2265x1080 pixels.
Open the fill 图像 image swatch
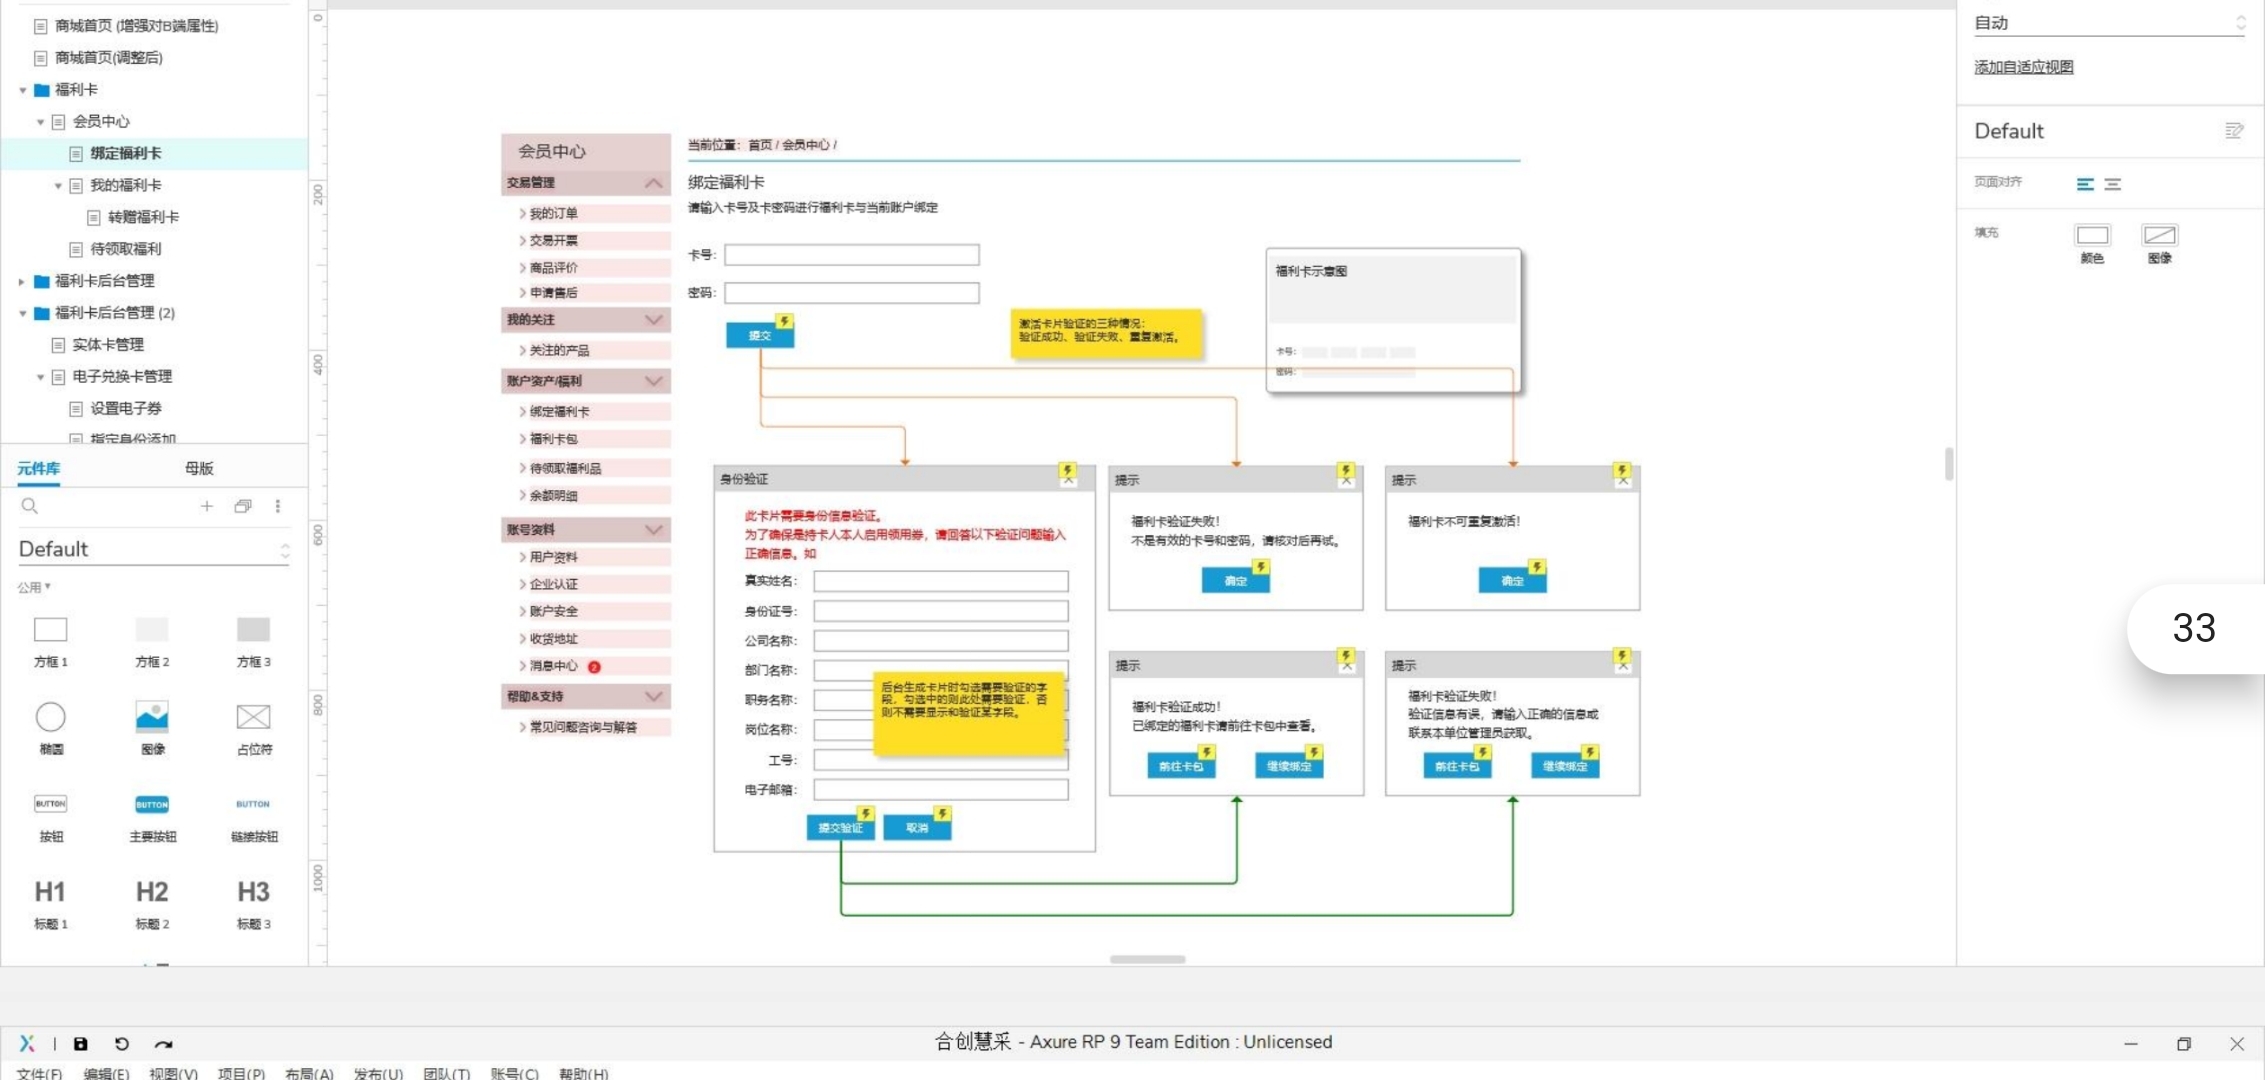point(2159,235)
